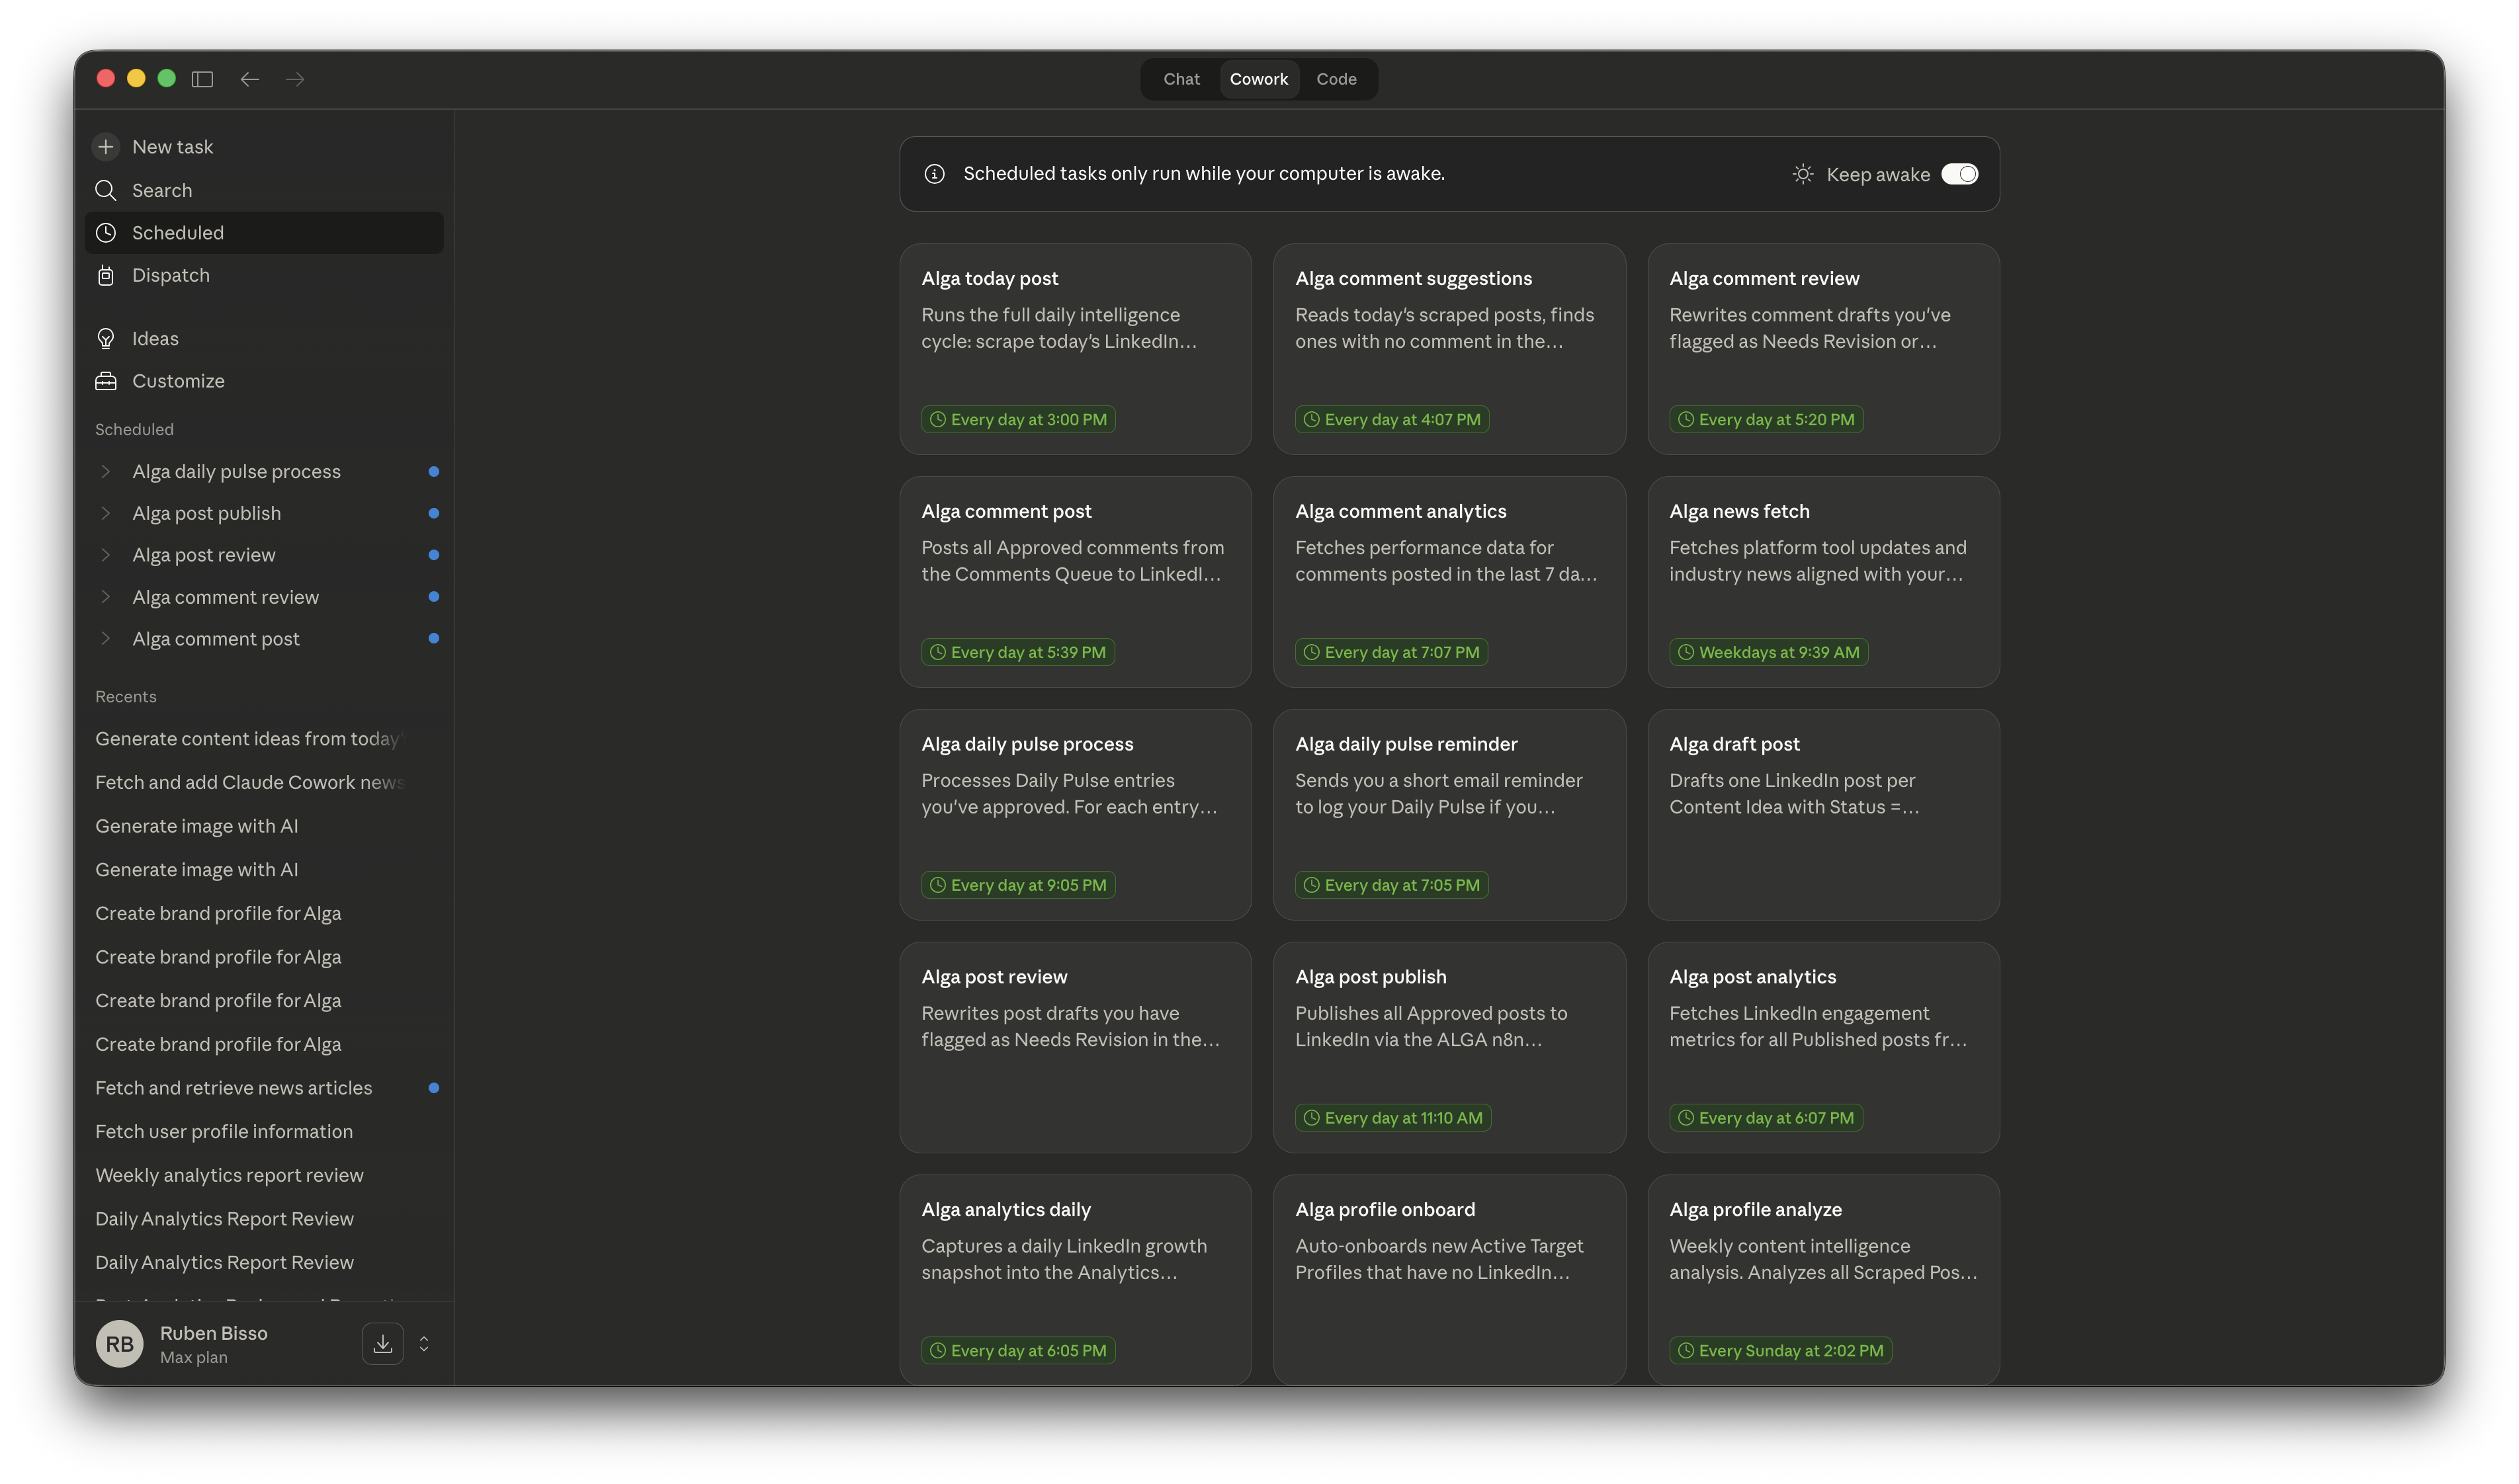Image resolution: width=2519 pixels, height=1484 pixels.
Task: Open Search in the sidebar
Action: click(x=264, y=190)
